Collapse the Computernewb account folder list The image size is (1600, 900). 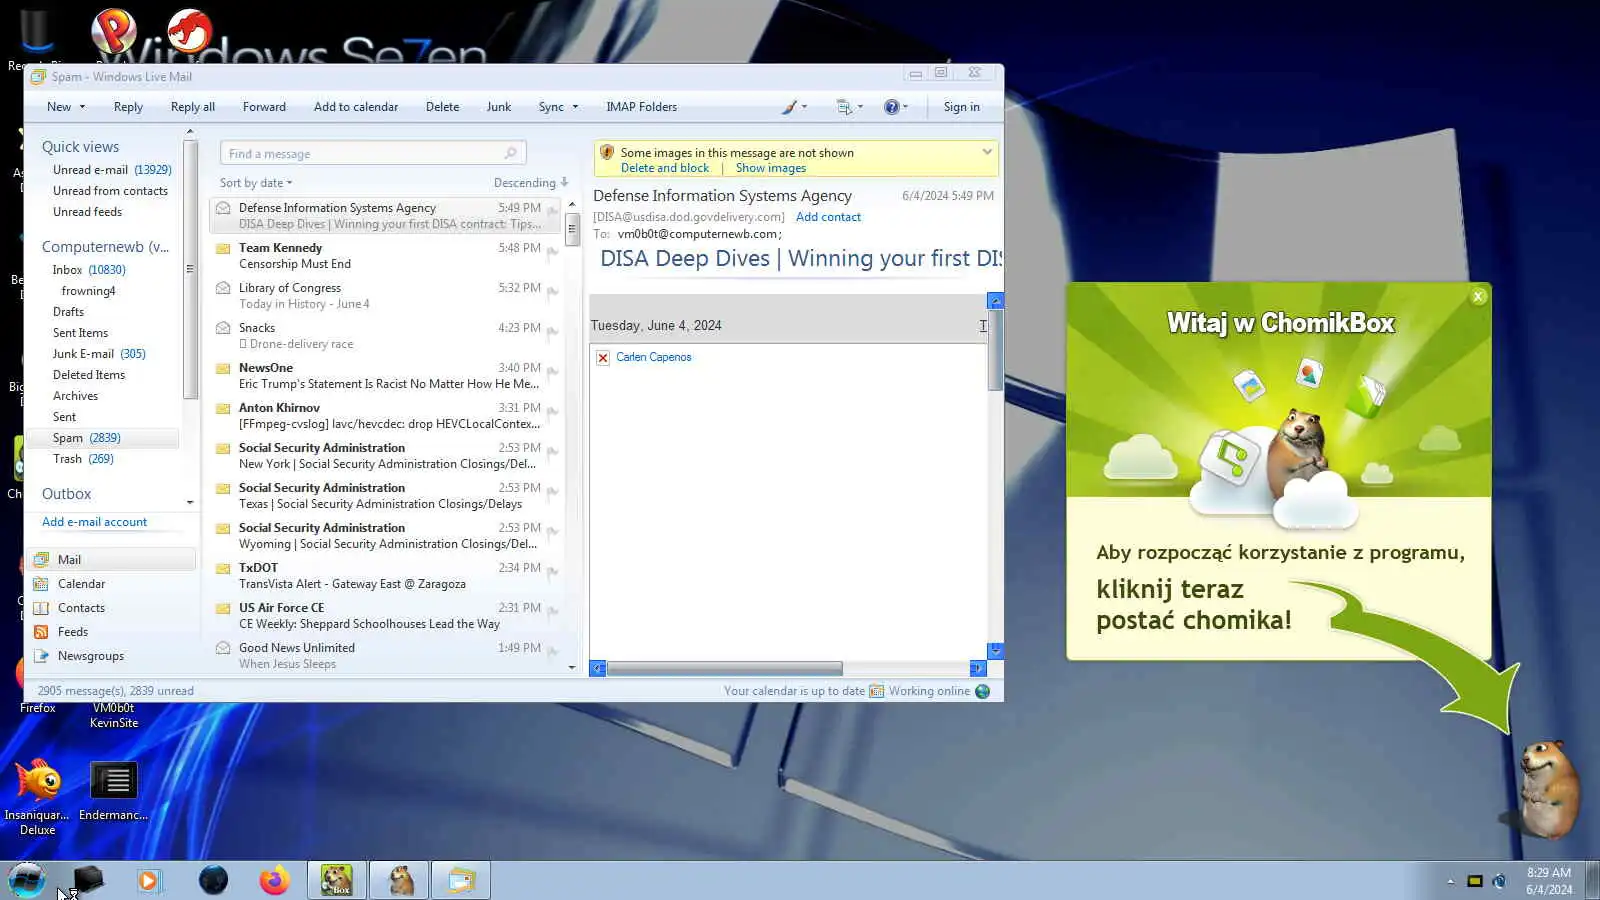pyautogui.click(x=106, y=247)
